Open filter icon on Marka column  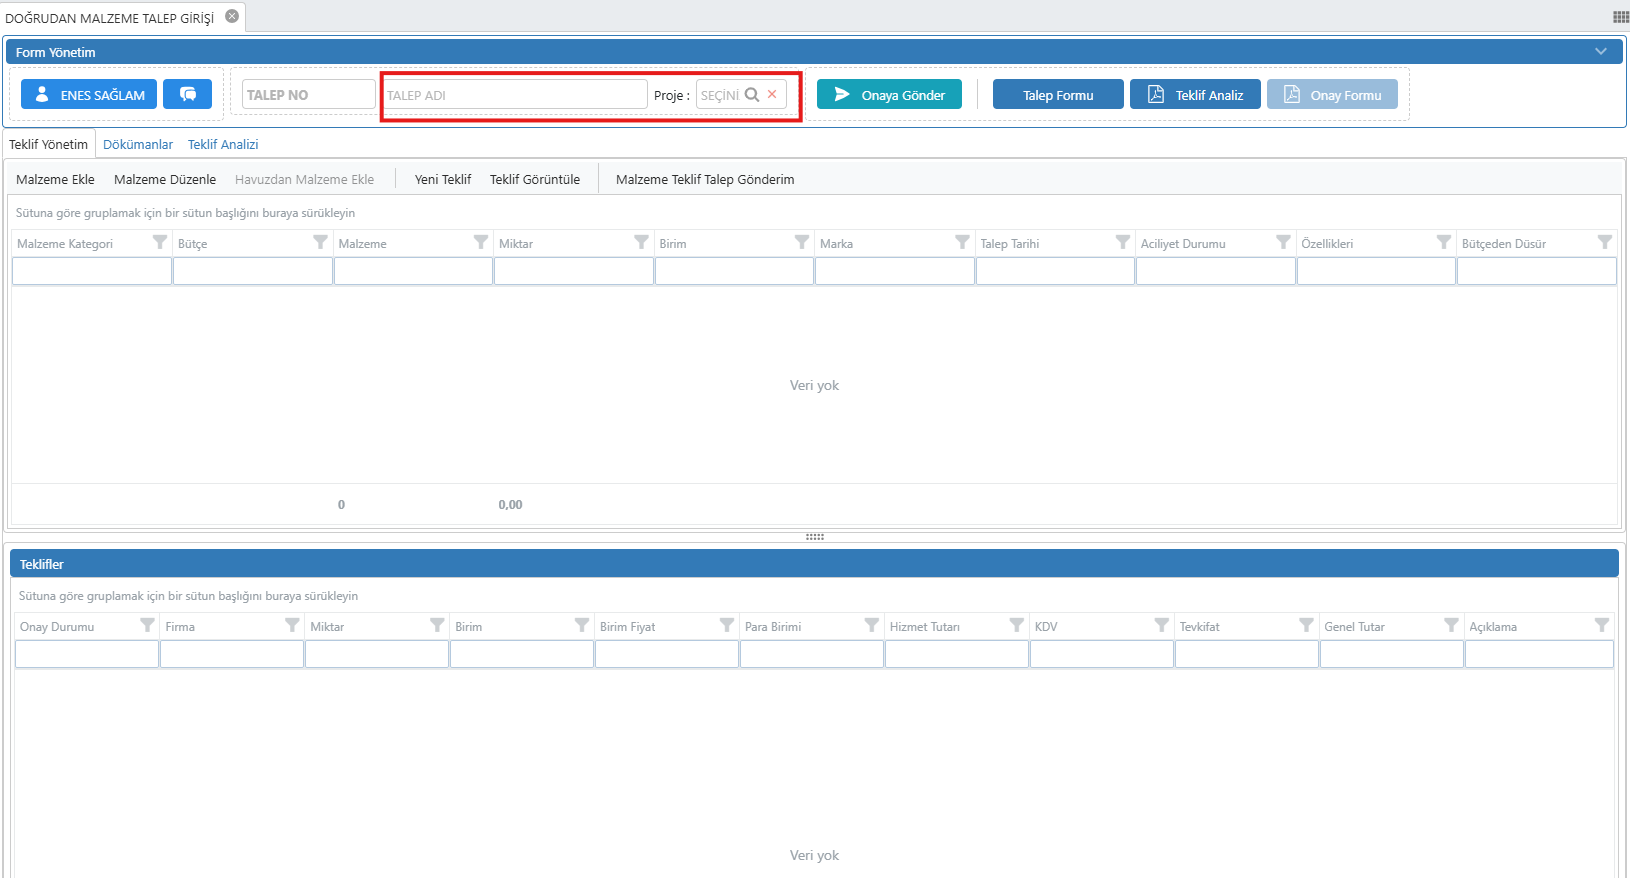[962, 242]
